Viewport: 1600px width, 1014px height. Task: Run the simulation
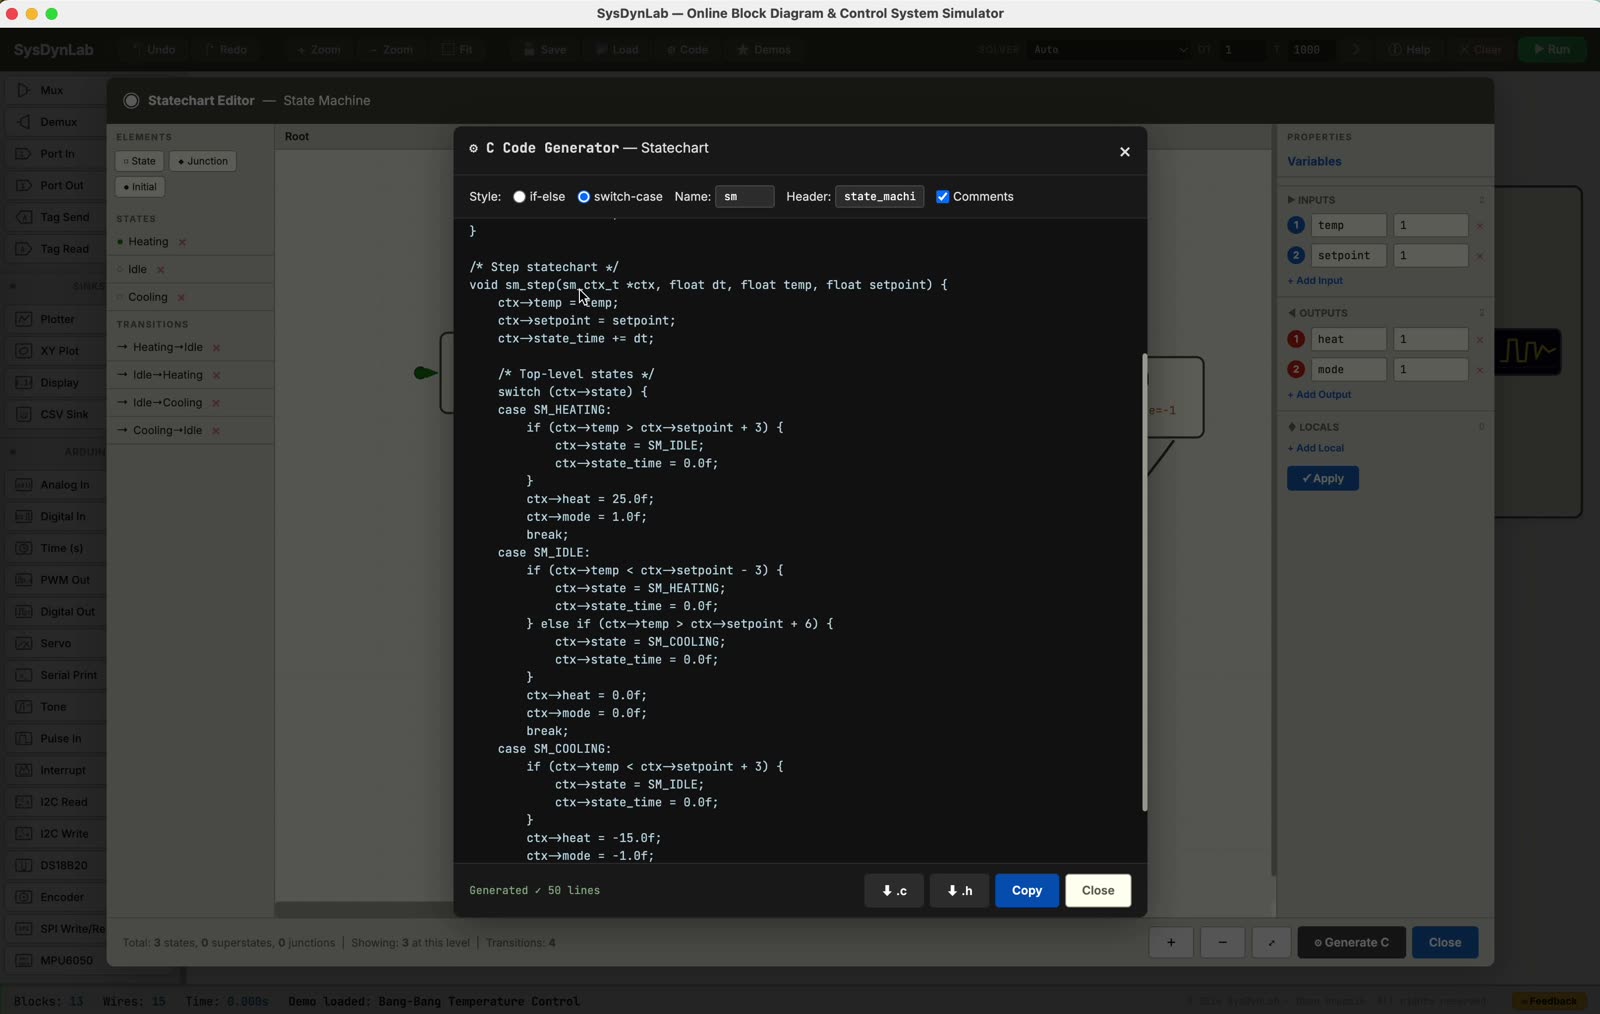1552,50
